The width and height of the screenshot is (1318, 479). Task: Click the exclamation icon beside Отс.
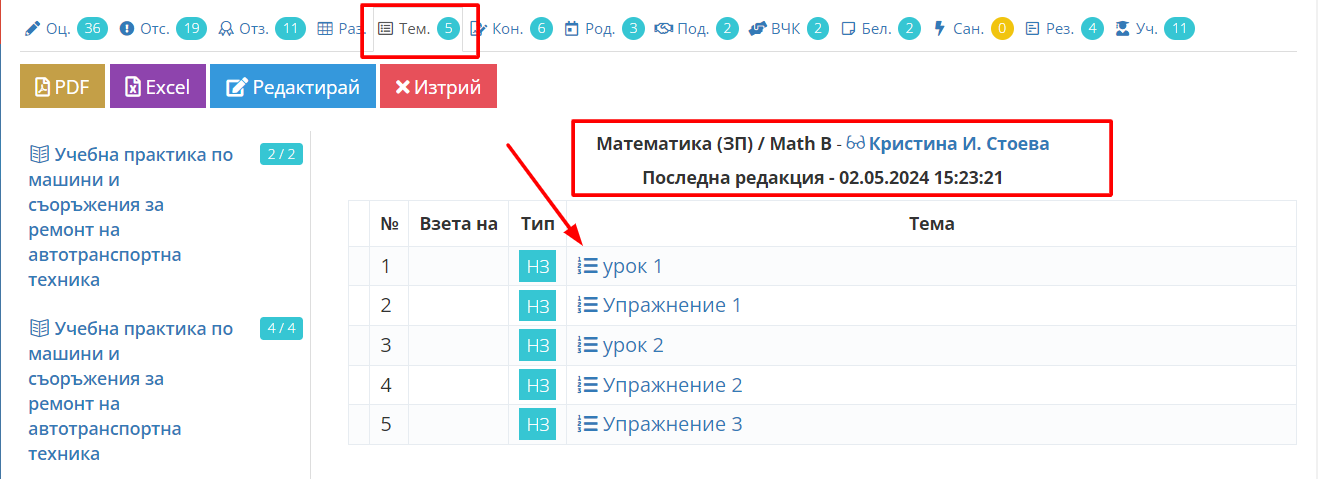[126, 29]
